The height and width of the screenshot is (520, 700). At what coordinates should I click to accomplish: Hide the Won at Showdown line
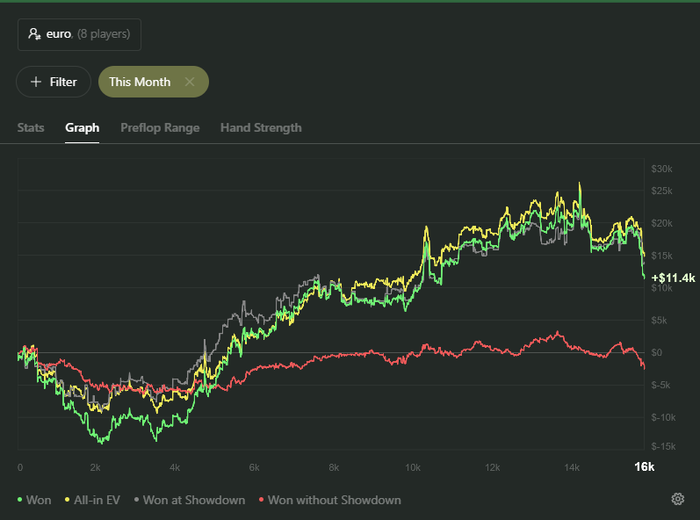[x=190, y=500]
